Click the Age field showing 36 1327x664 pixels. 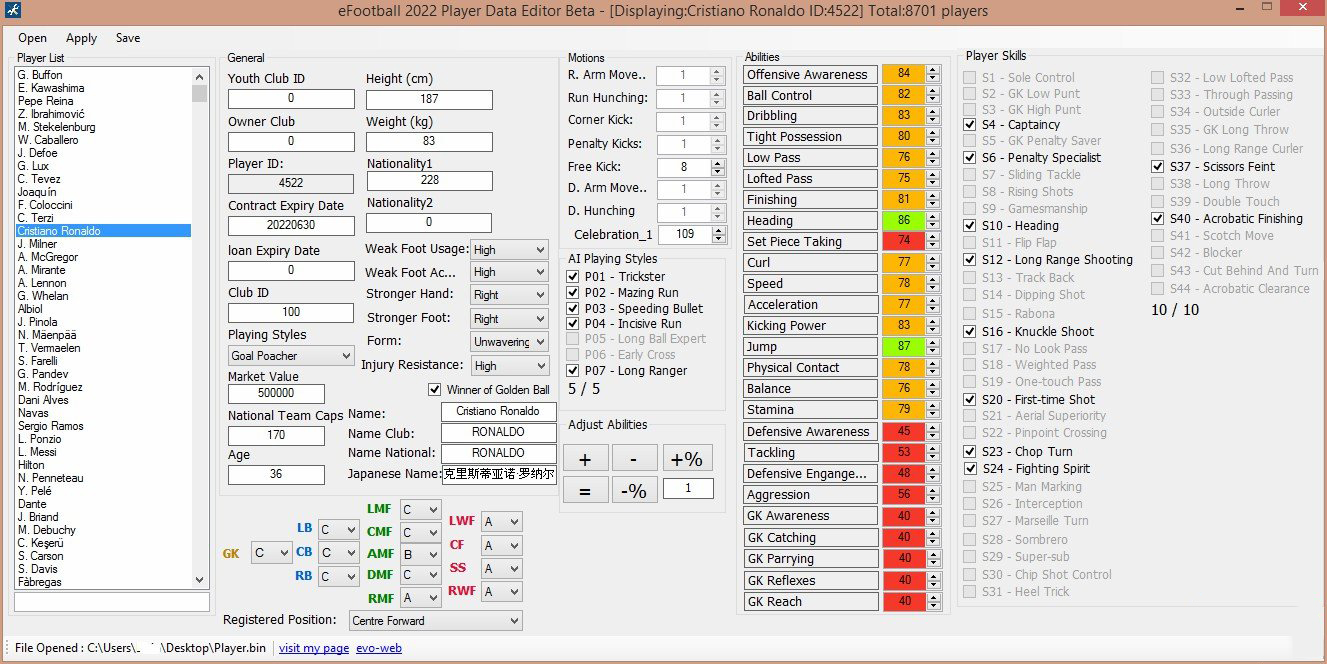click(x=276, y=475)
